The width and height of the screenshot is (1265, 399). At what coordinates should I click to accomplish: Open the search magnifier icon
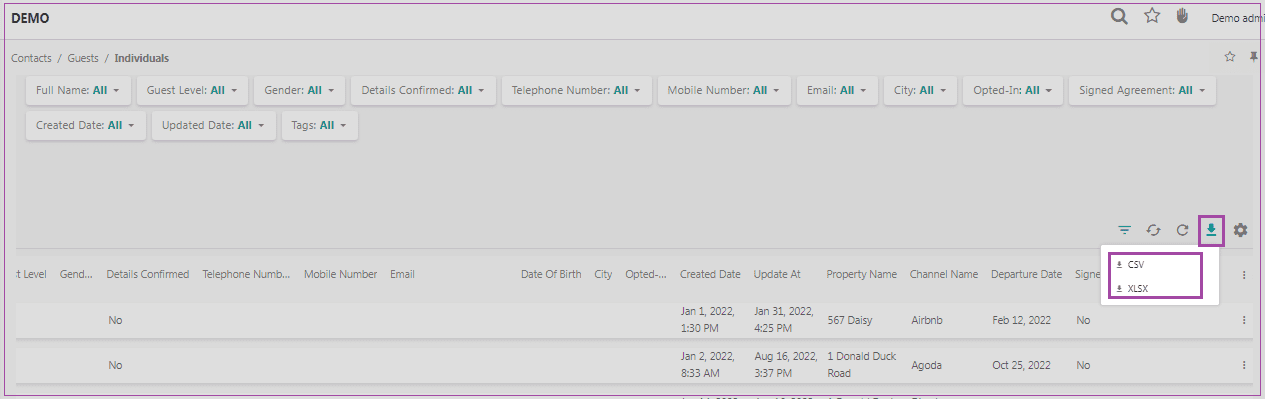pyautogui.click(x=1121, y=17)
